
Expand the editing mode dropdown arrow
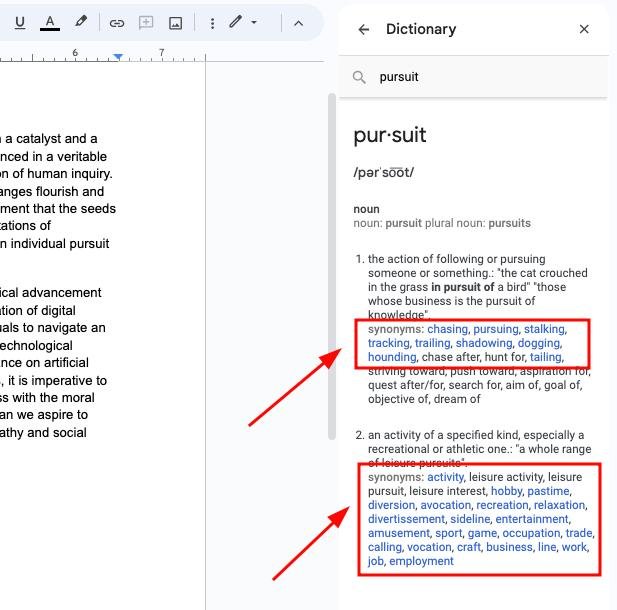[254, 22]
